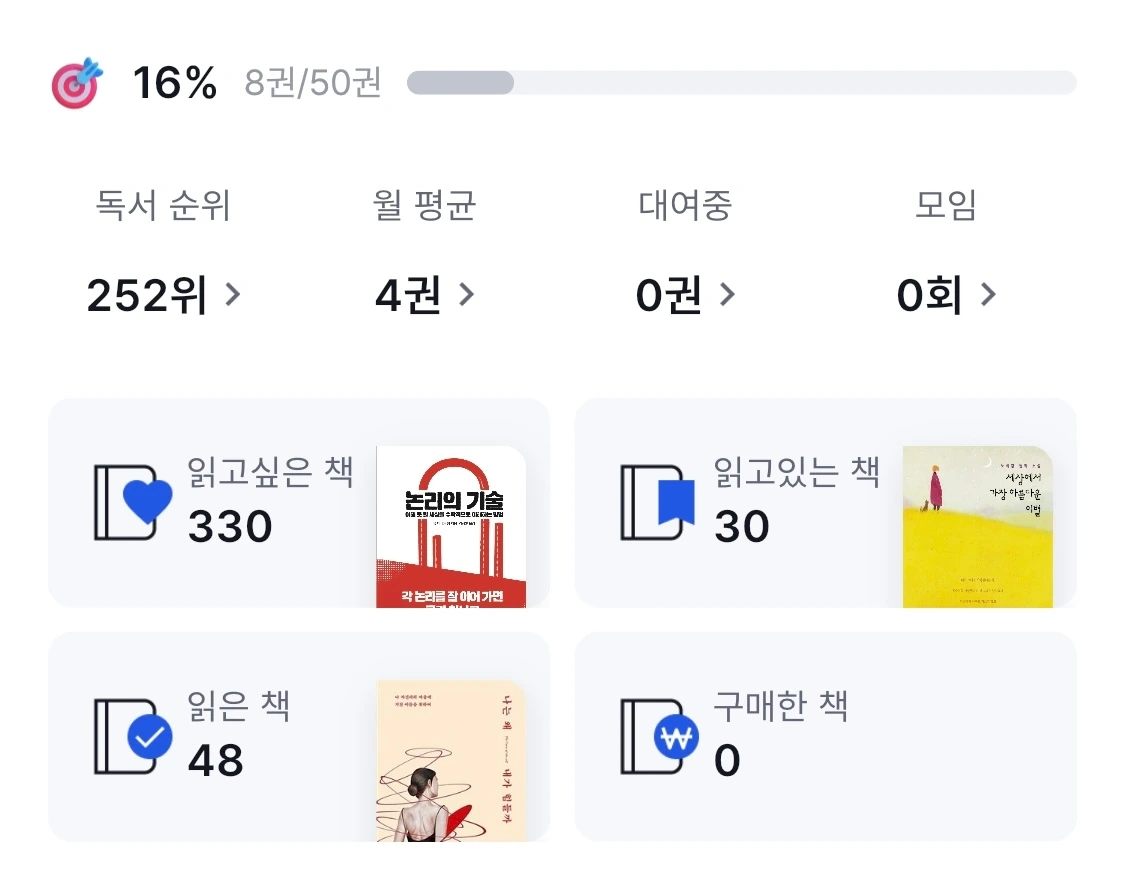Viewport: 1125px width, 874px height.
Task: Open the 읽고있는 책 30 card
Action: click(826, 503)
